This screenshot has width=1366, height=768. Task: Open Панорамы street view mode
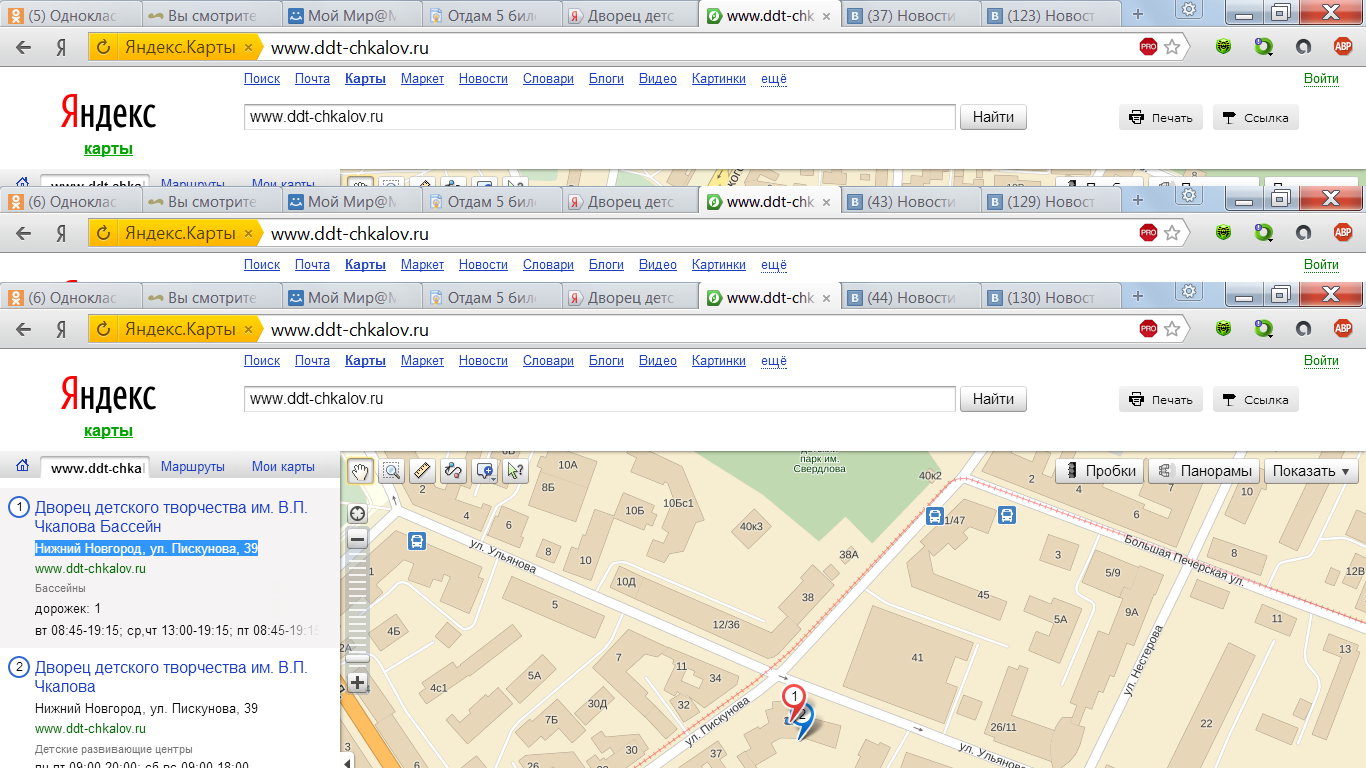tap(1204, 471)
